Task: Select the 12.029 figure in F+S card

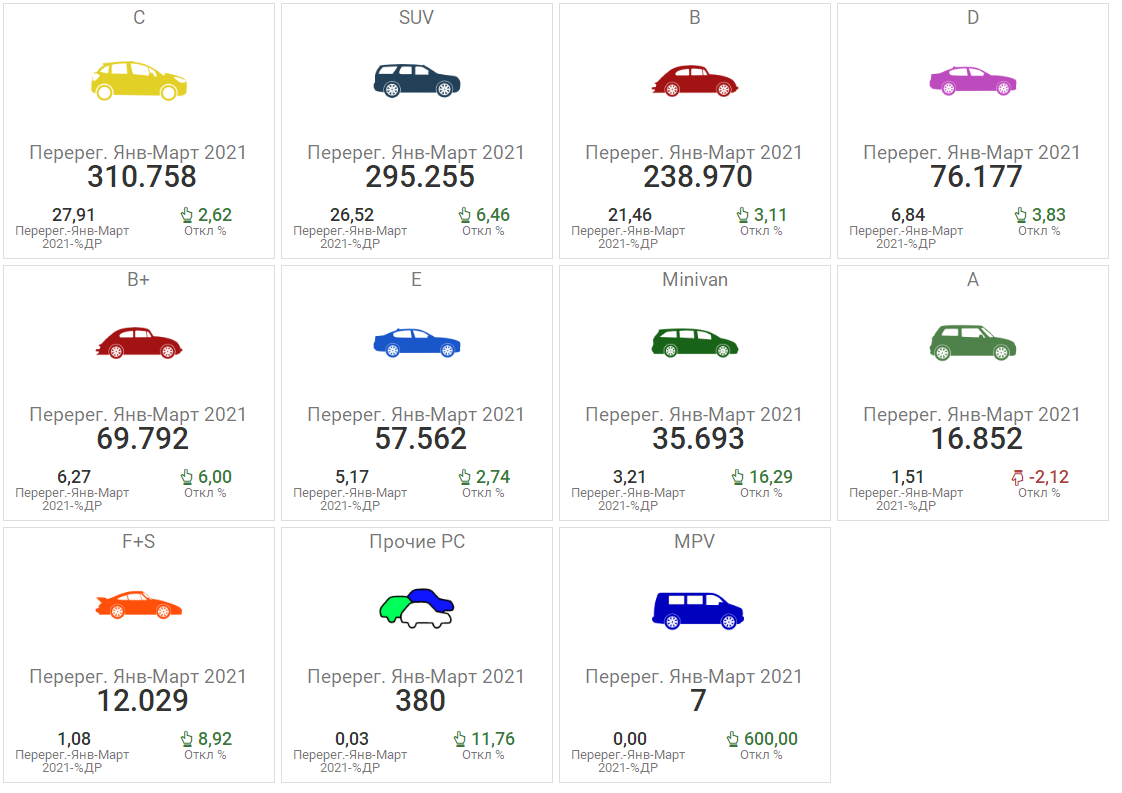Action: pyautogui.click(x=142, y=701)
